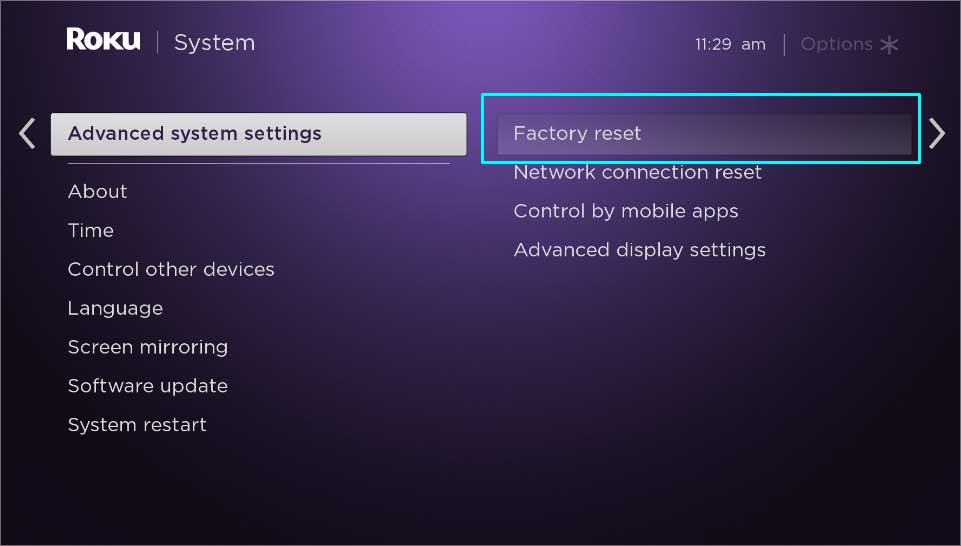
Task: Advance with the right chevron arrow
Action: 936,134
